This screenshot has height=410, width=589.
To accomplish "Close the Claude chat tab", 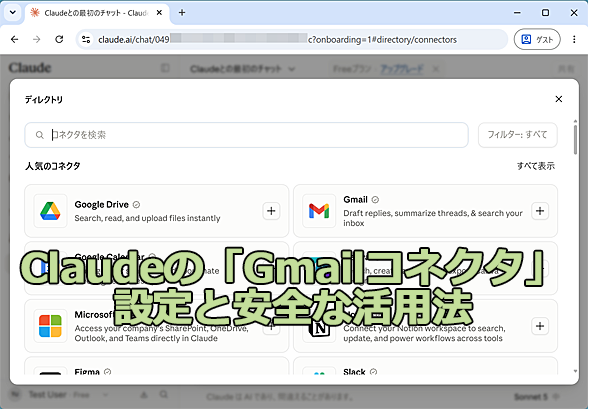I will [159, 12].
